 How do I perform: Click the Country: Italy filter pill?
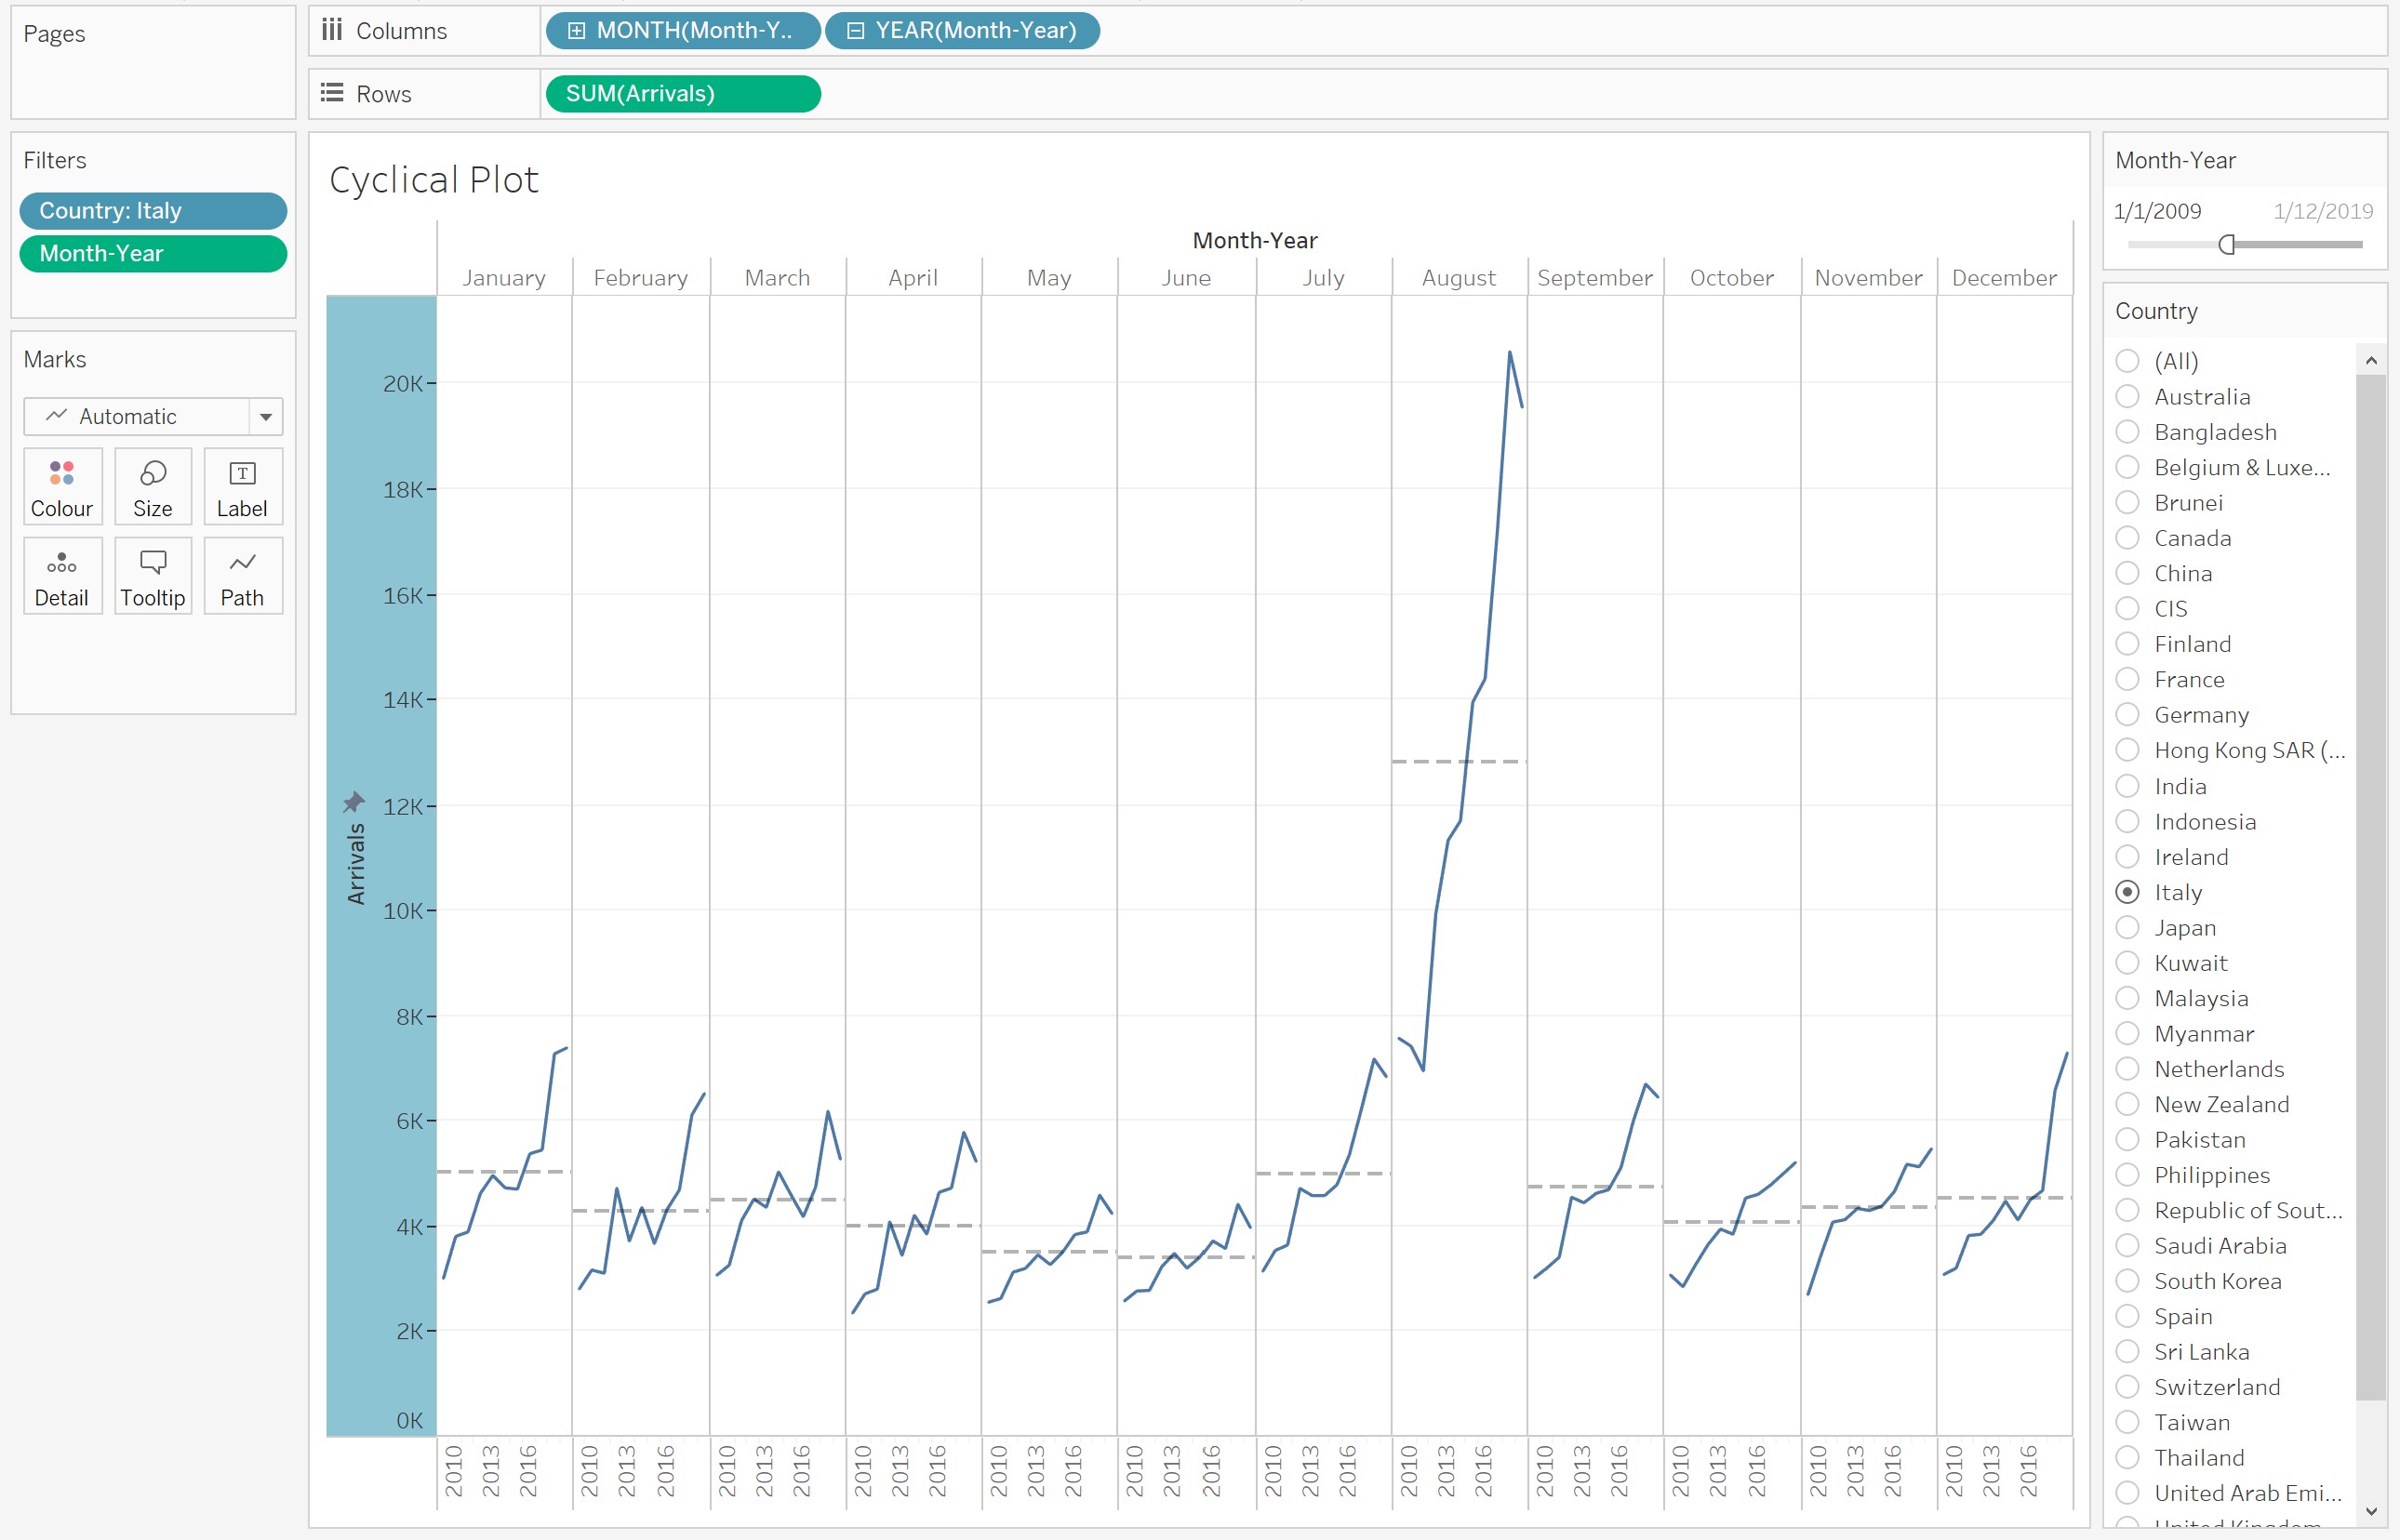(153, 210)
